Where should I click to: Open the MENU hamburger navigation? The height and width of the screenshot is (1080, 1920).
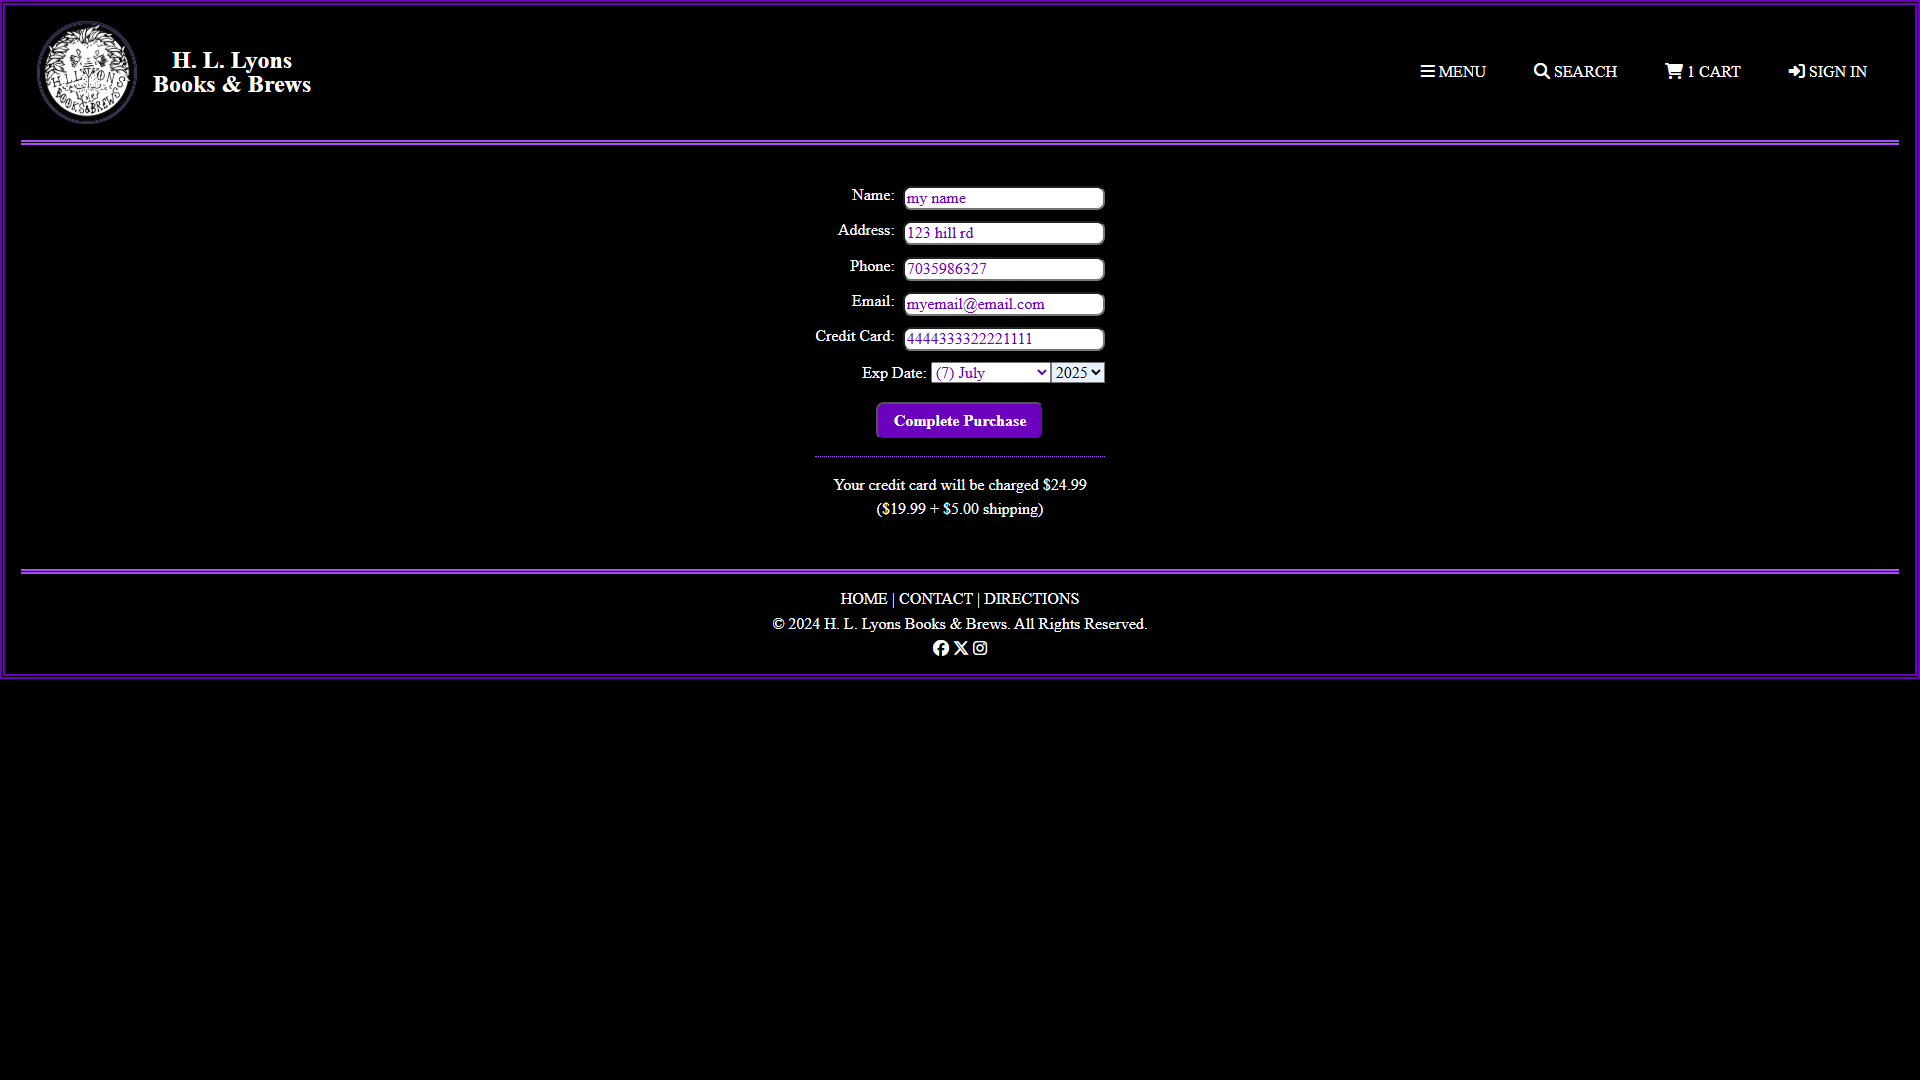[x=1453, y=72]
